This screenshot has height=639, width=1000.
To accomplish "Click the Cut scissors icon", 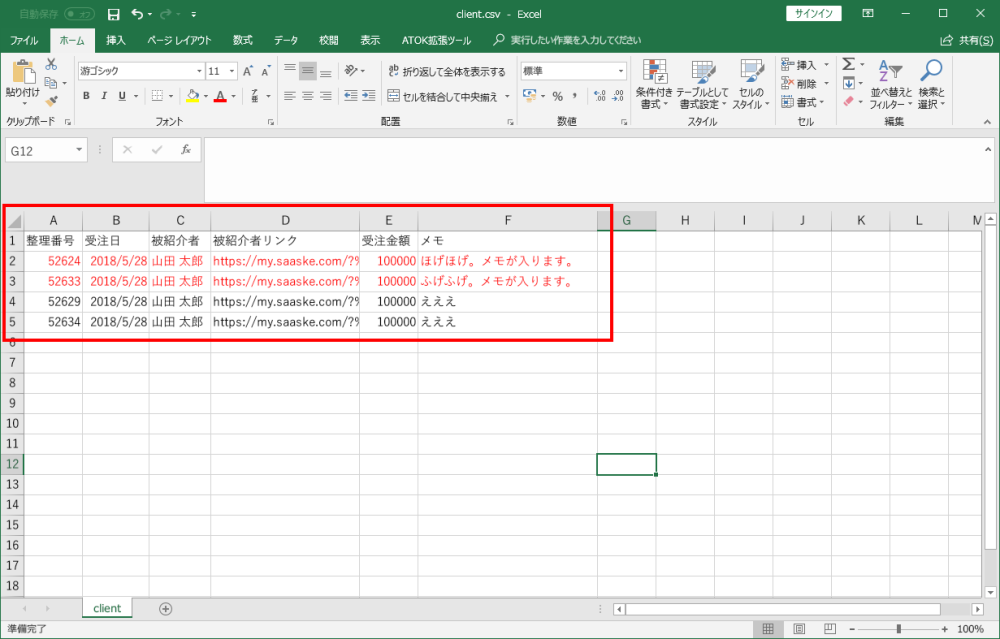I will click(51, 64).
